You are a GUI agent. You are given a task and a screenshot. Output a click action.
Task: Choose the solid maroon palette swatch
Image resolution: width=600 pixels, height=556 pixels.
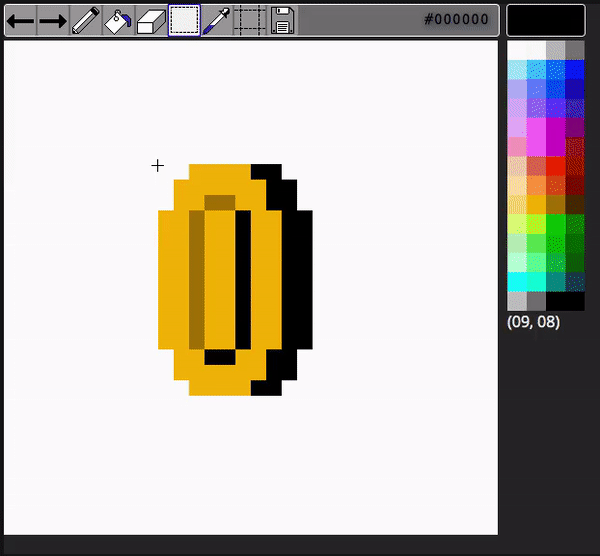click(x=575, y=186)
